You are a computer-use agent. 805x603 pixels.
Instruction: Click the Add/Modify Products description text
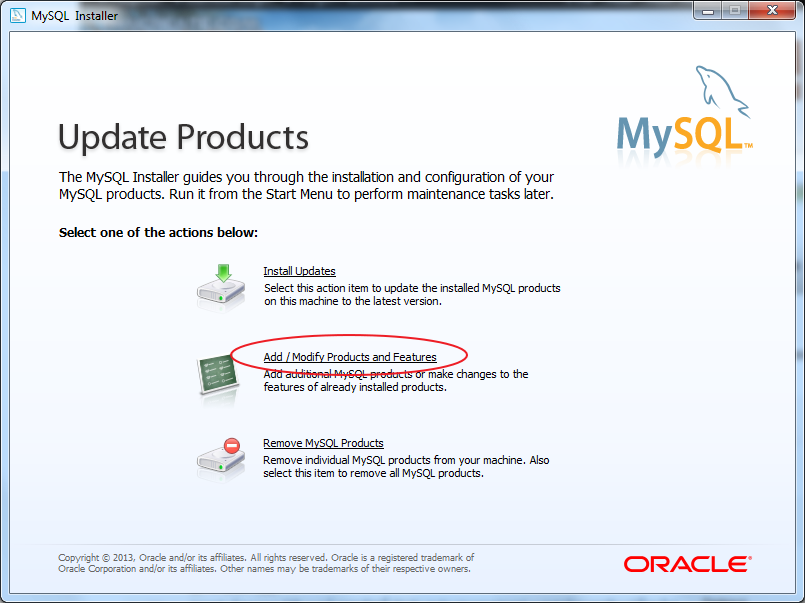coord(396,380)
